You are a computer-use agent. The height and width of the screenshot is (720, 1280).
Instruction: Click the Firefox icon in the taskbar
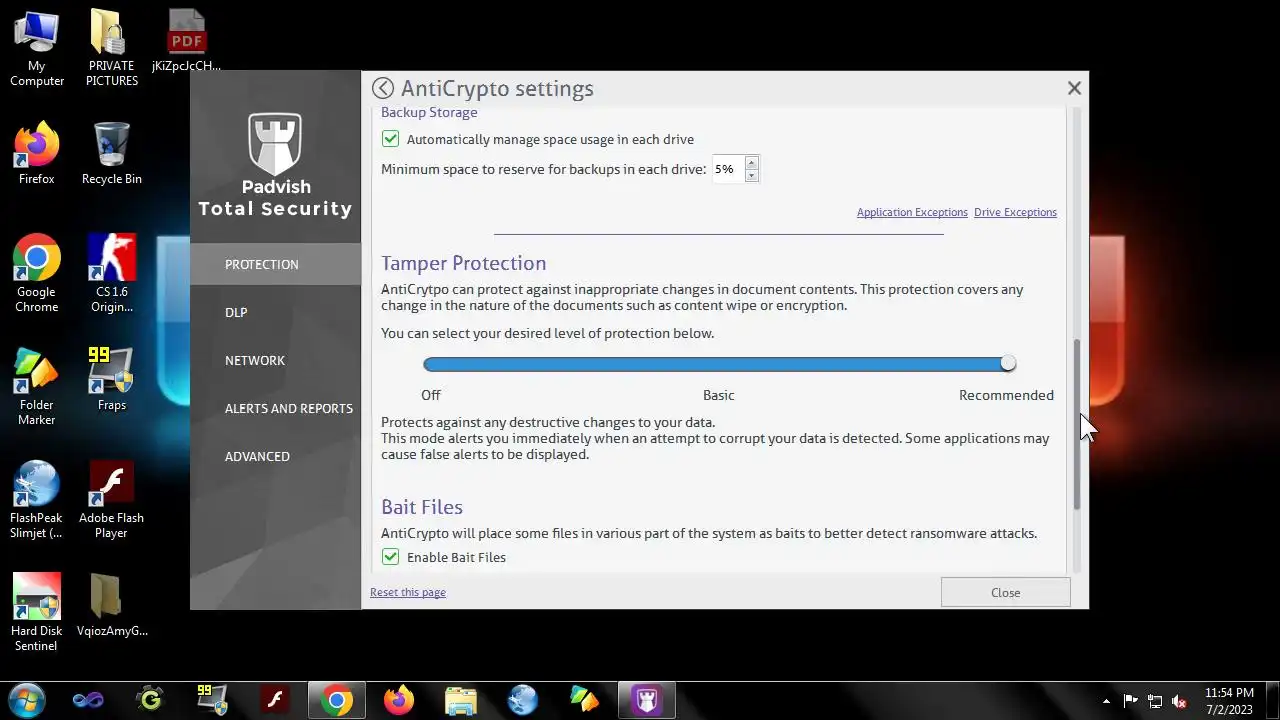coord(399,700)
